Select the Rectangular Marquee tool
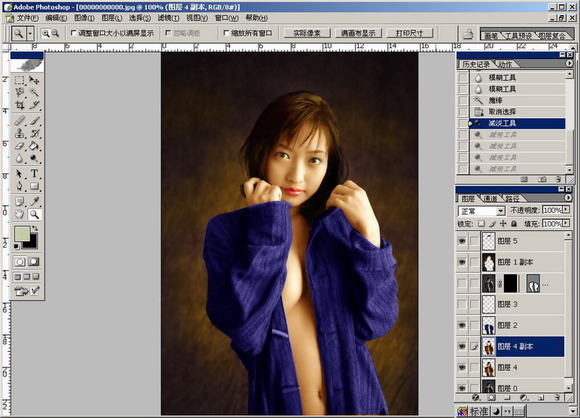 (20, 80)
